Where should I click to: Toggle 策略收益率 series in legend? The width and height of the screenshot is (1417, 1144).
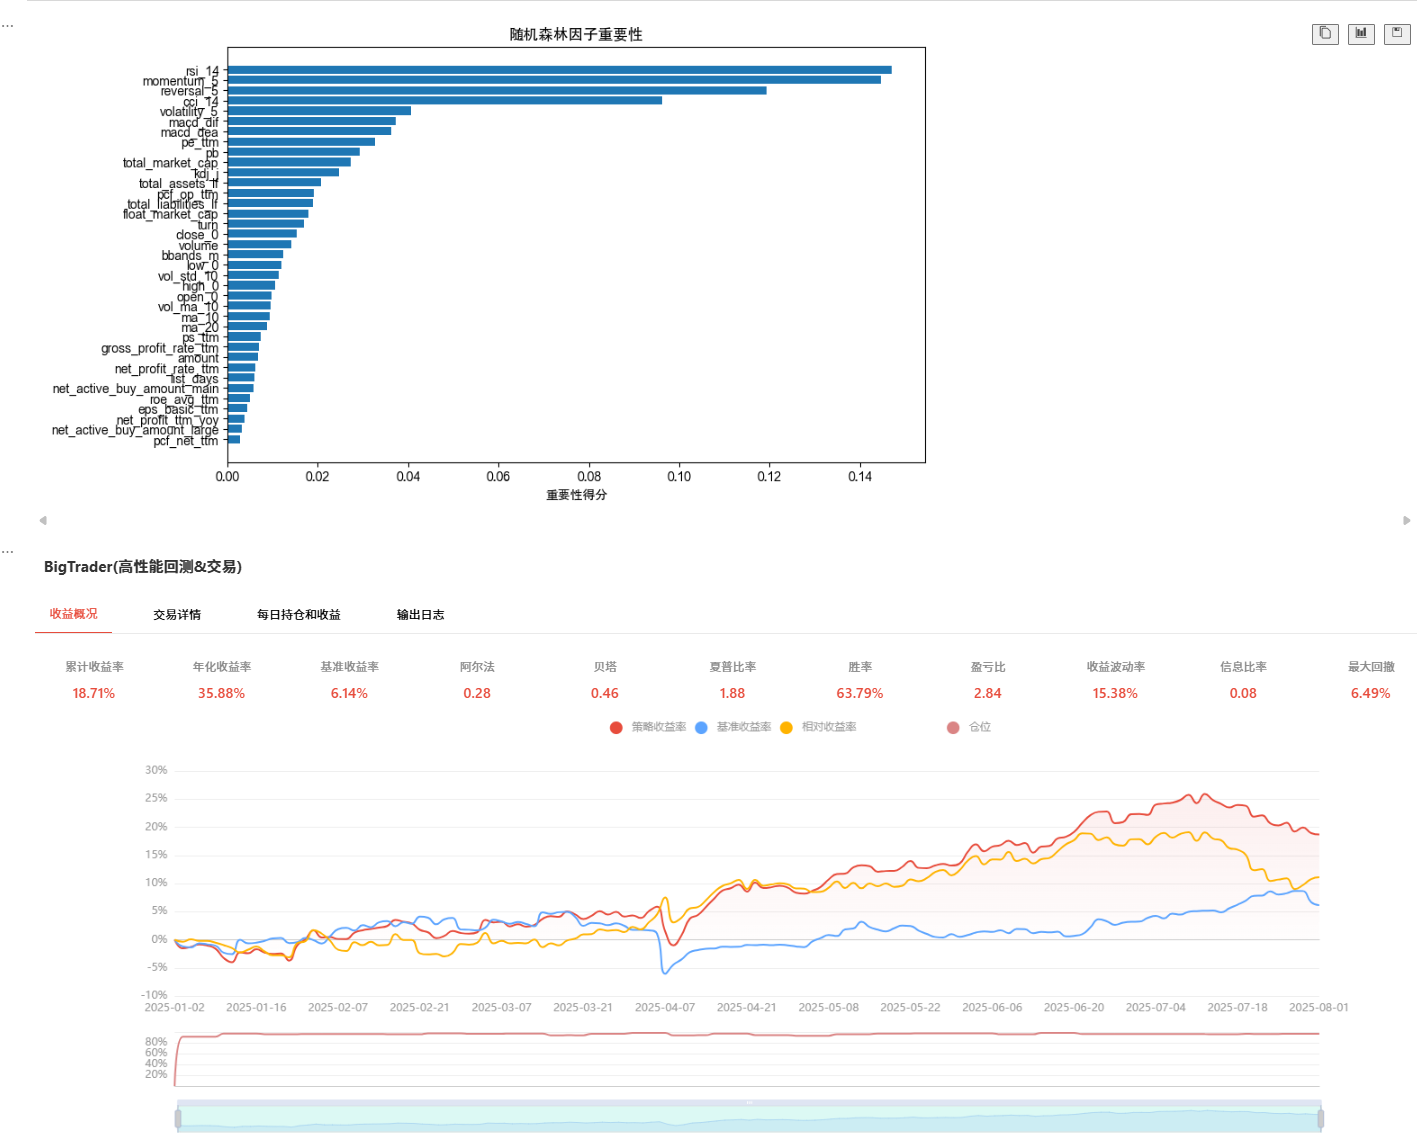[x=648, y=727]
